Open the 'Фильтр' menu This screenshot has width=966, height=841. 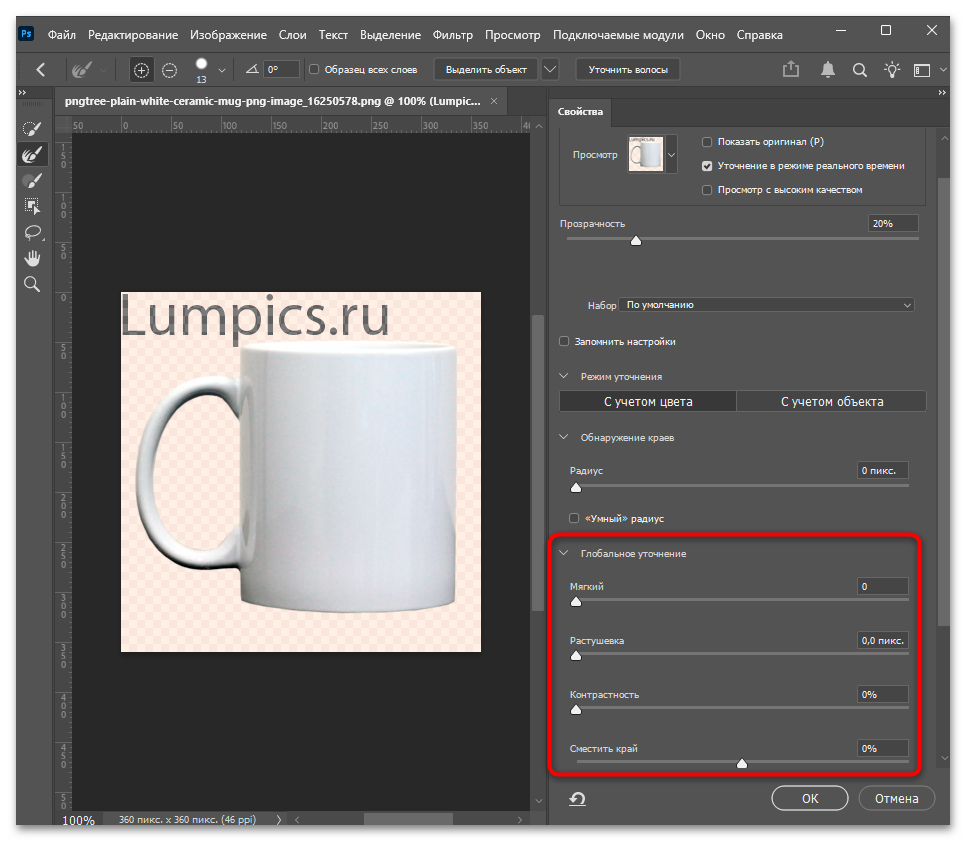click(x=453, y=35)
